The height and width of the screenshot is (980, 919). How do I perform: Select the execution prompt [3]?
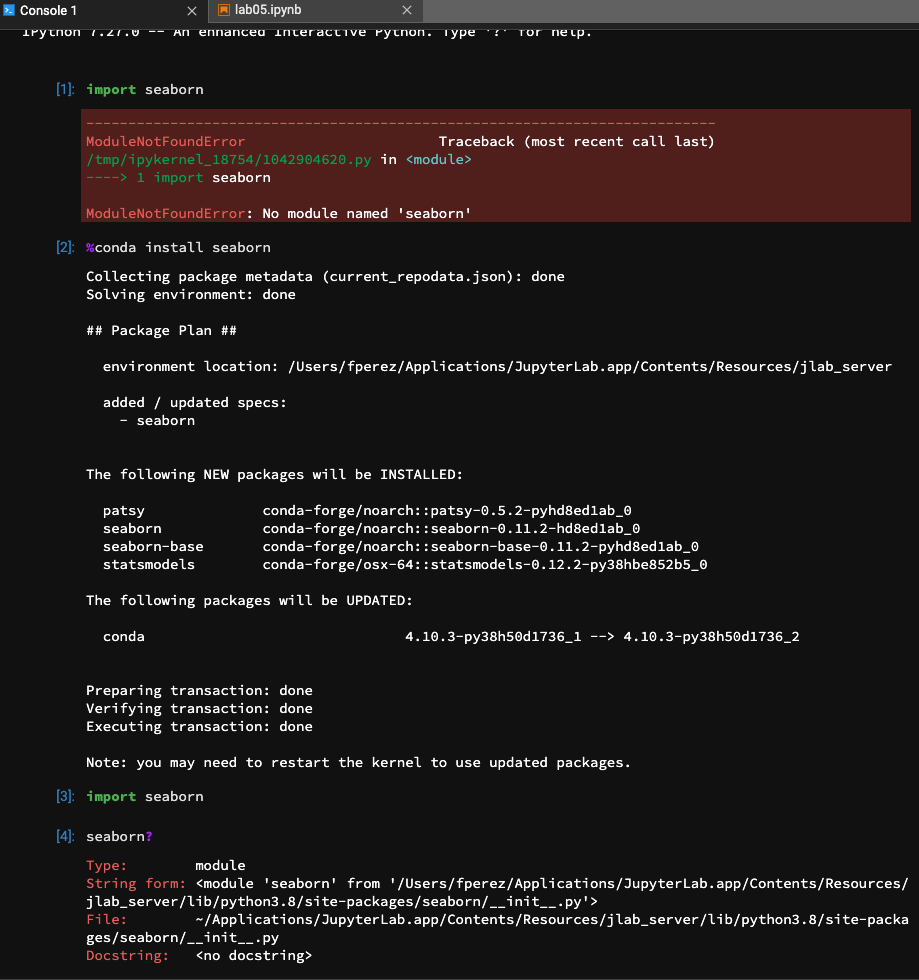[x=63, y=796]
